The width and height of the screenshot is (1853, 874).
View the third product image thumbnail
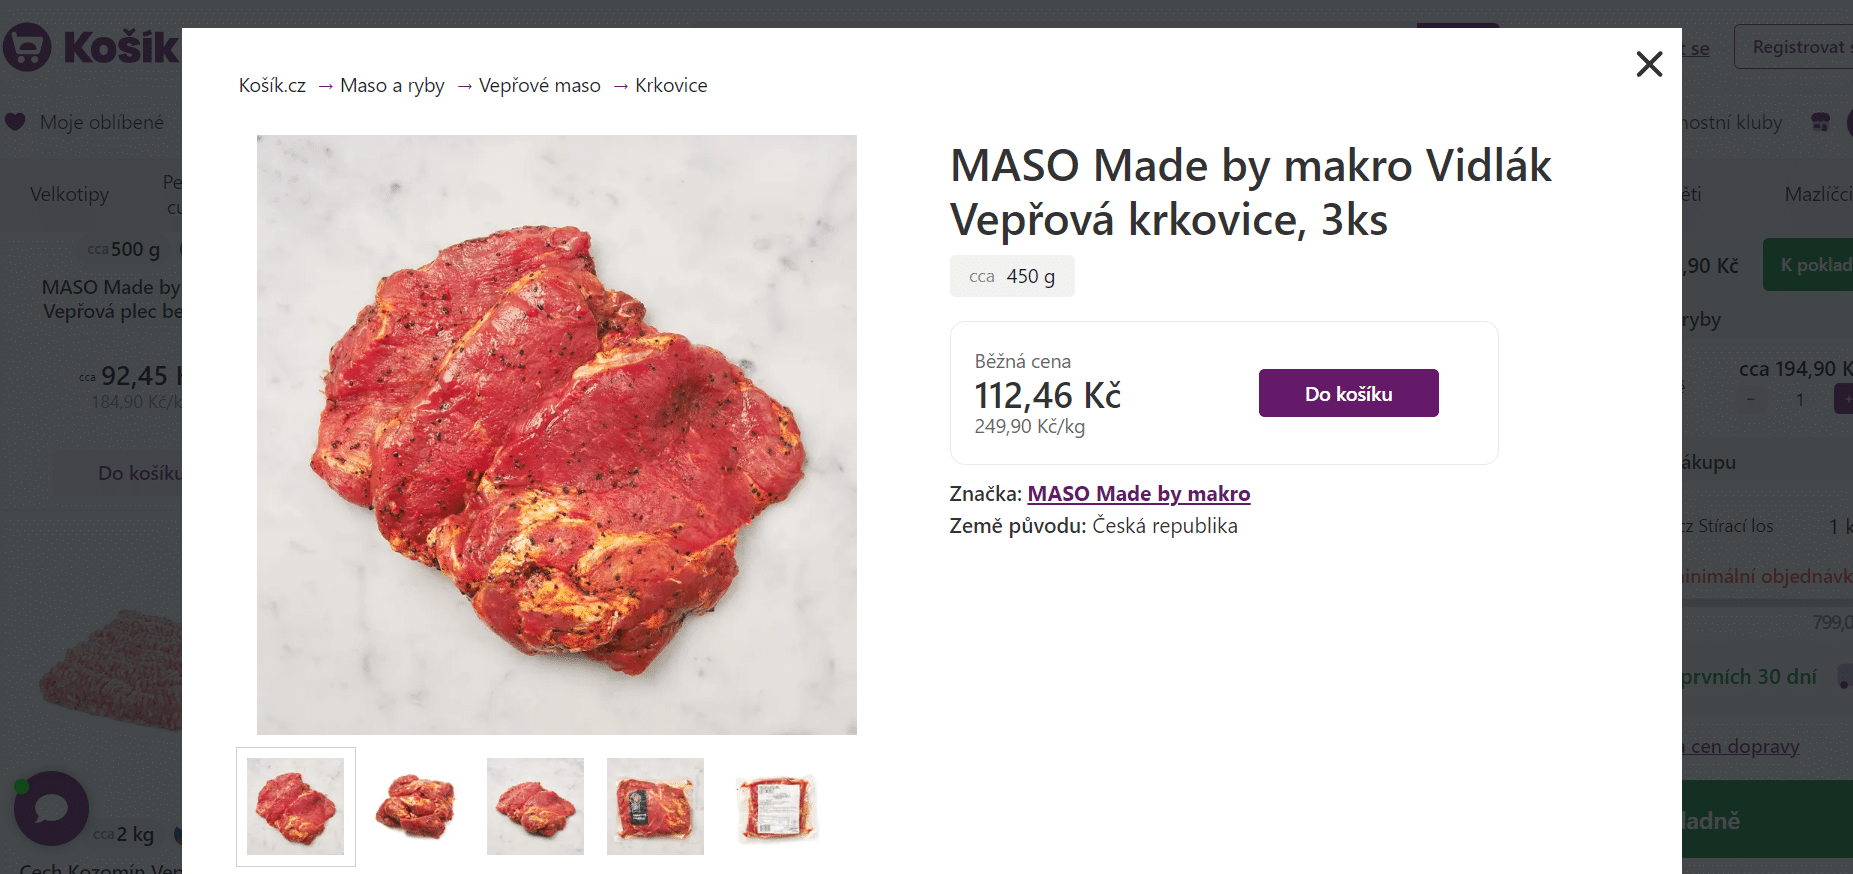(535, 806)
